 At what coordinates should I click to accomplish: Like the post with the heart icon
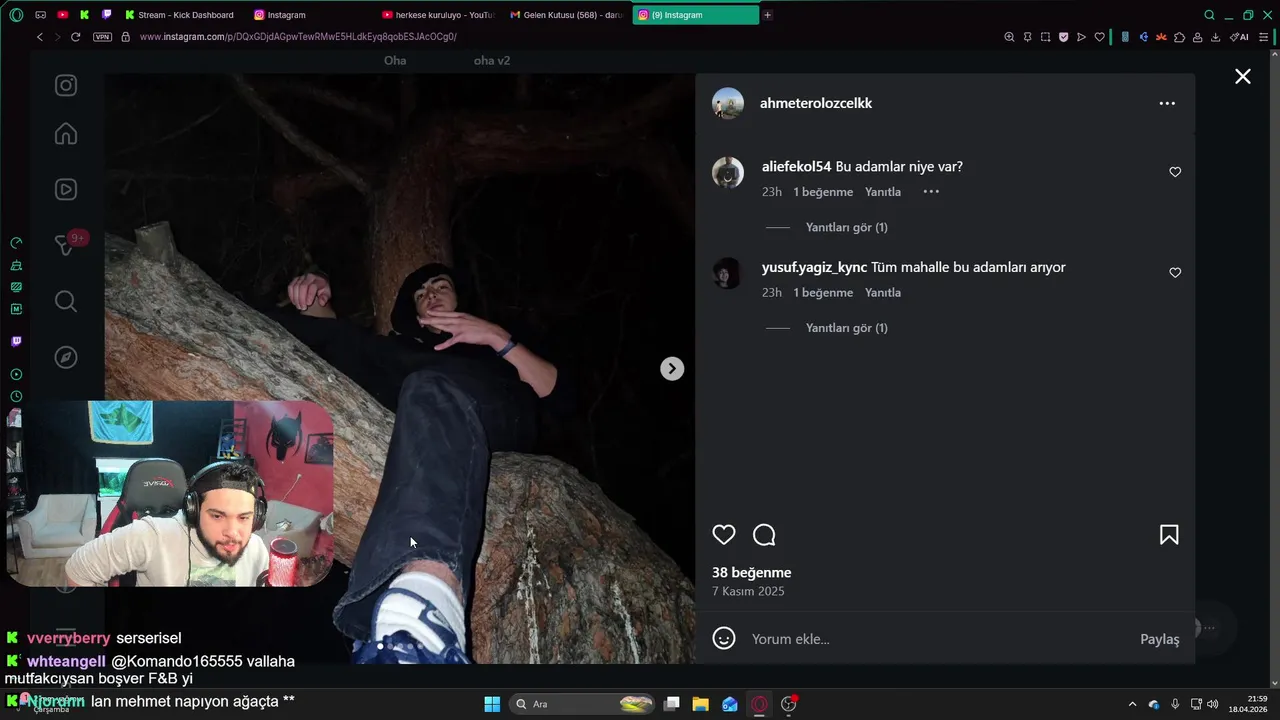point(724,535)
